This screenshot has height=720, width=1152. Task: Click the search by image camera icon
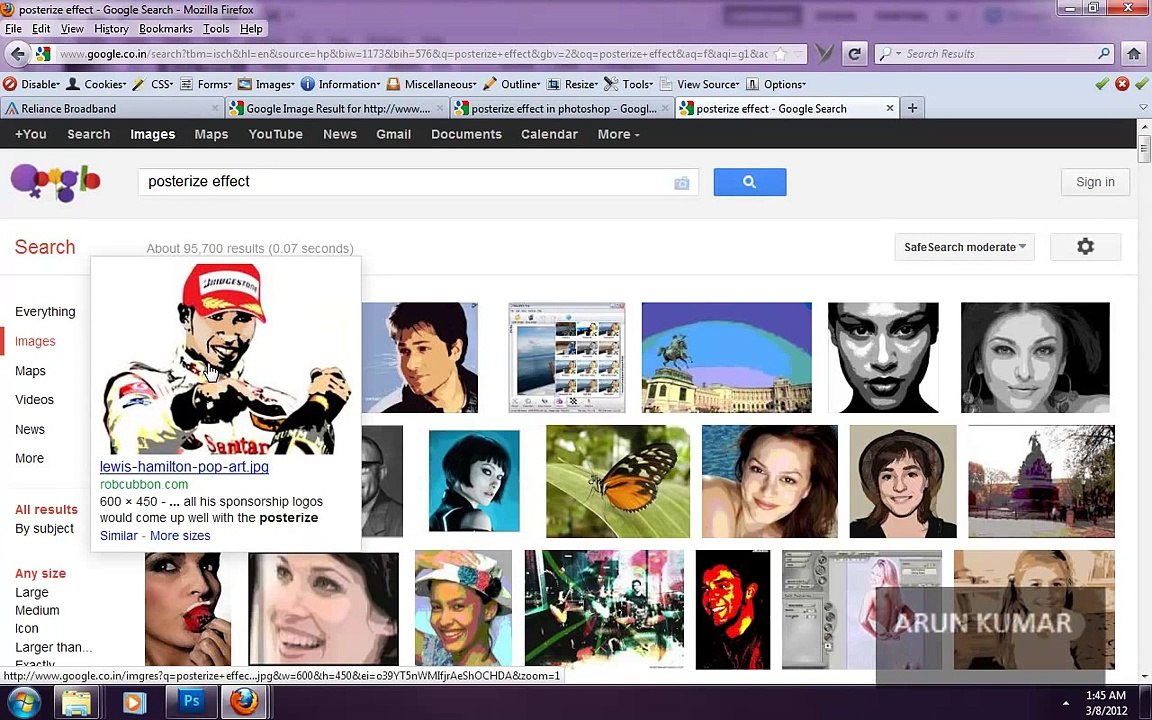click(681, 183)
